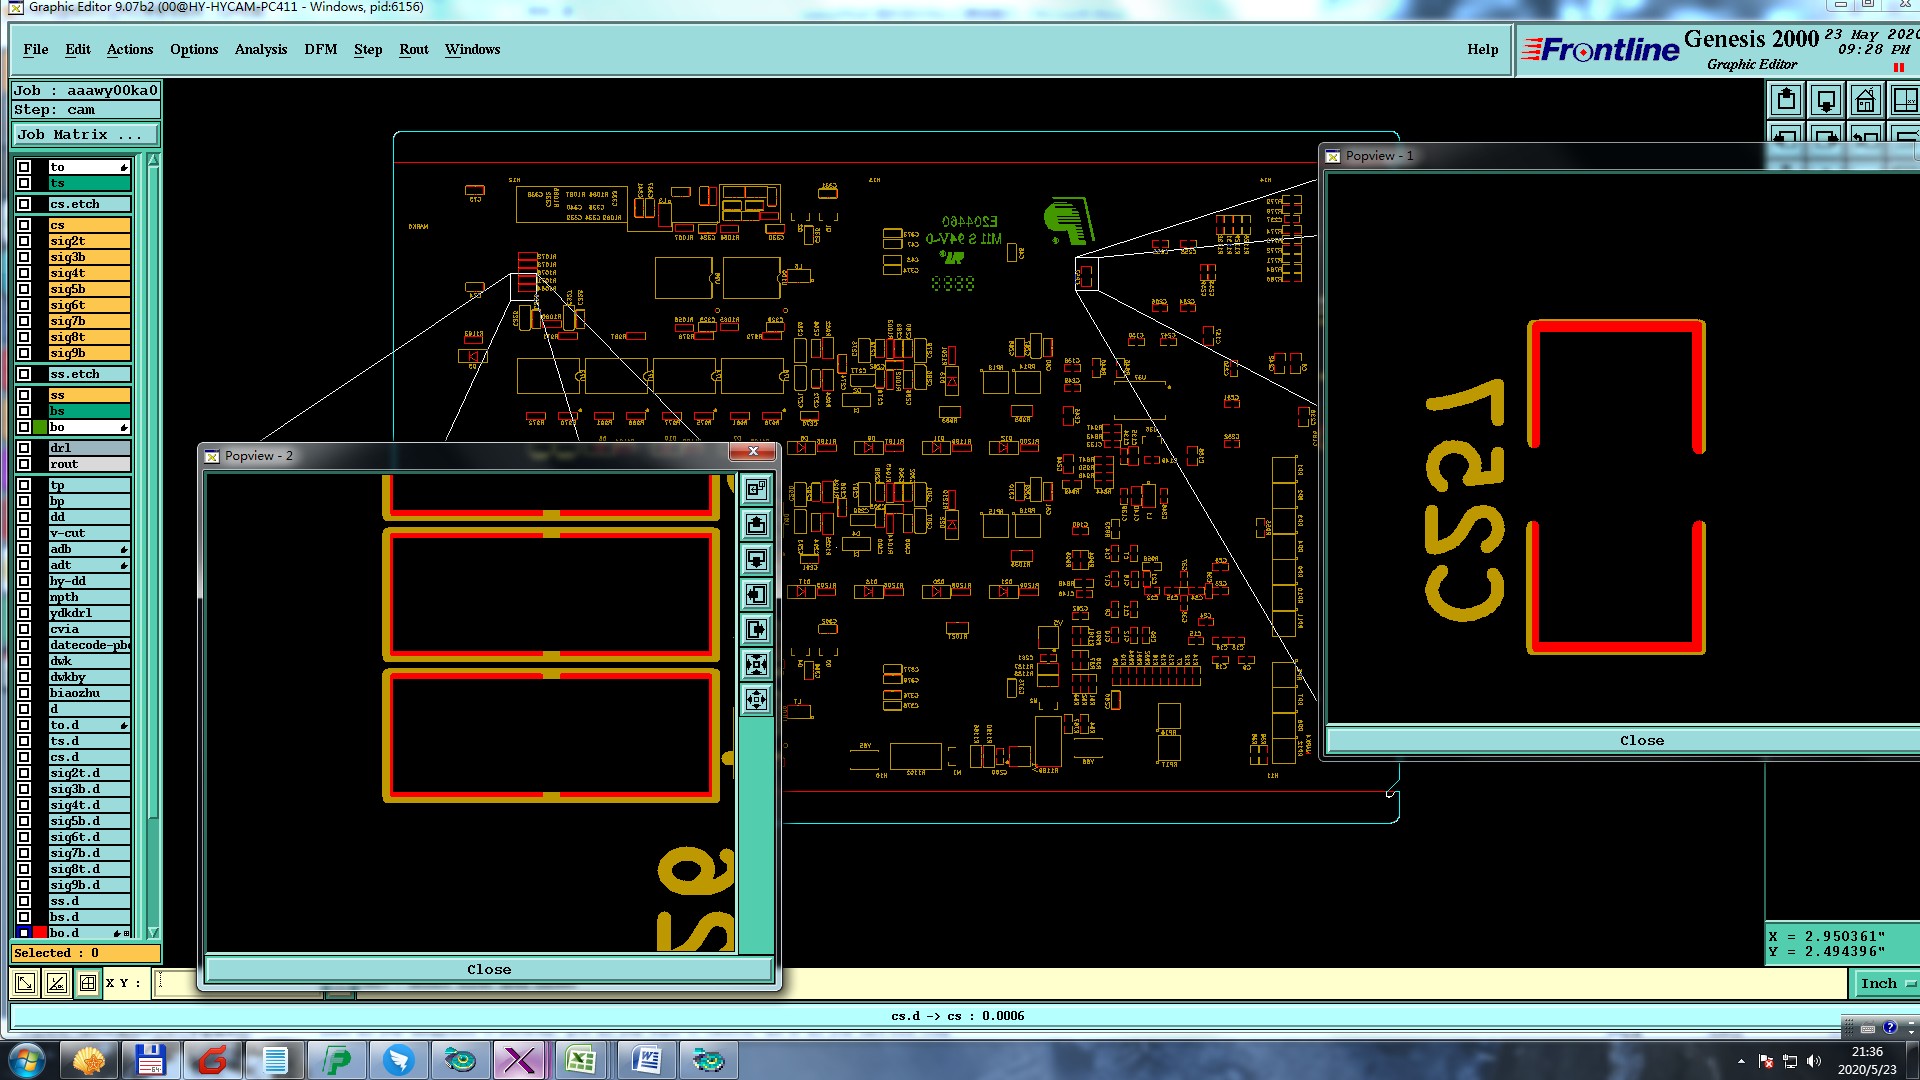Open the DFM menu
The width and height of the screenshot is (1920, 1080).
click(320, 49)
